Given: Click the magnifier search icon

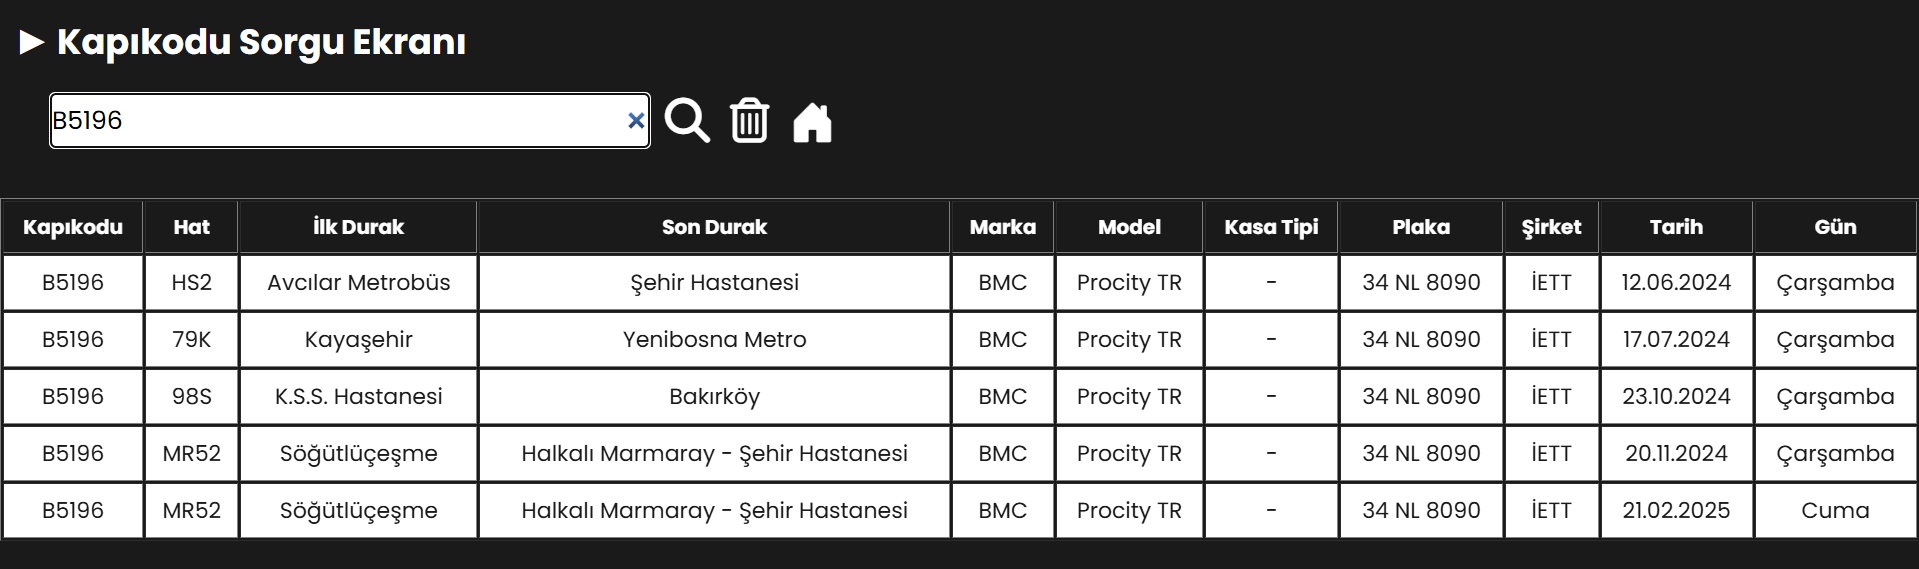Looking at the screenshot, I should (x=687, y=121).
